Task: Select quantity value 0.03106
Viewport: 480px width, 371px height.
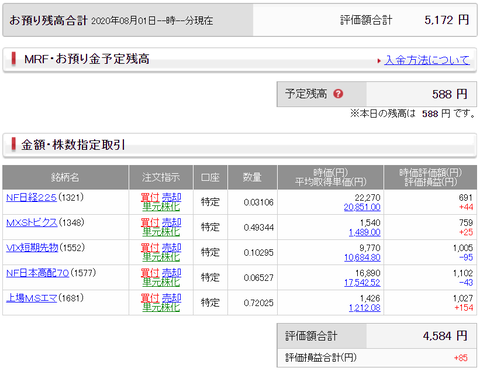Action: tap(259, 202)
